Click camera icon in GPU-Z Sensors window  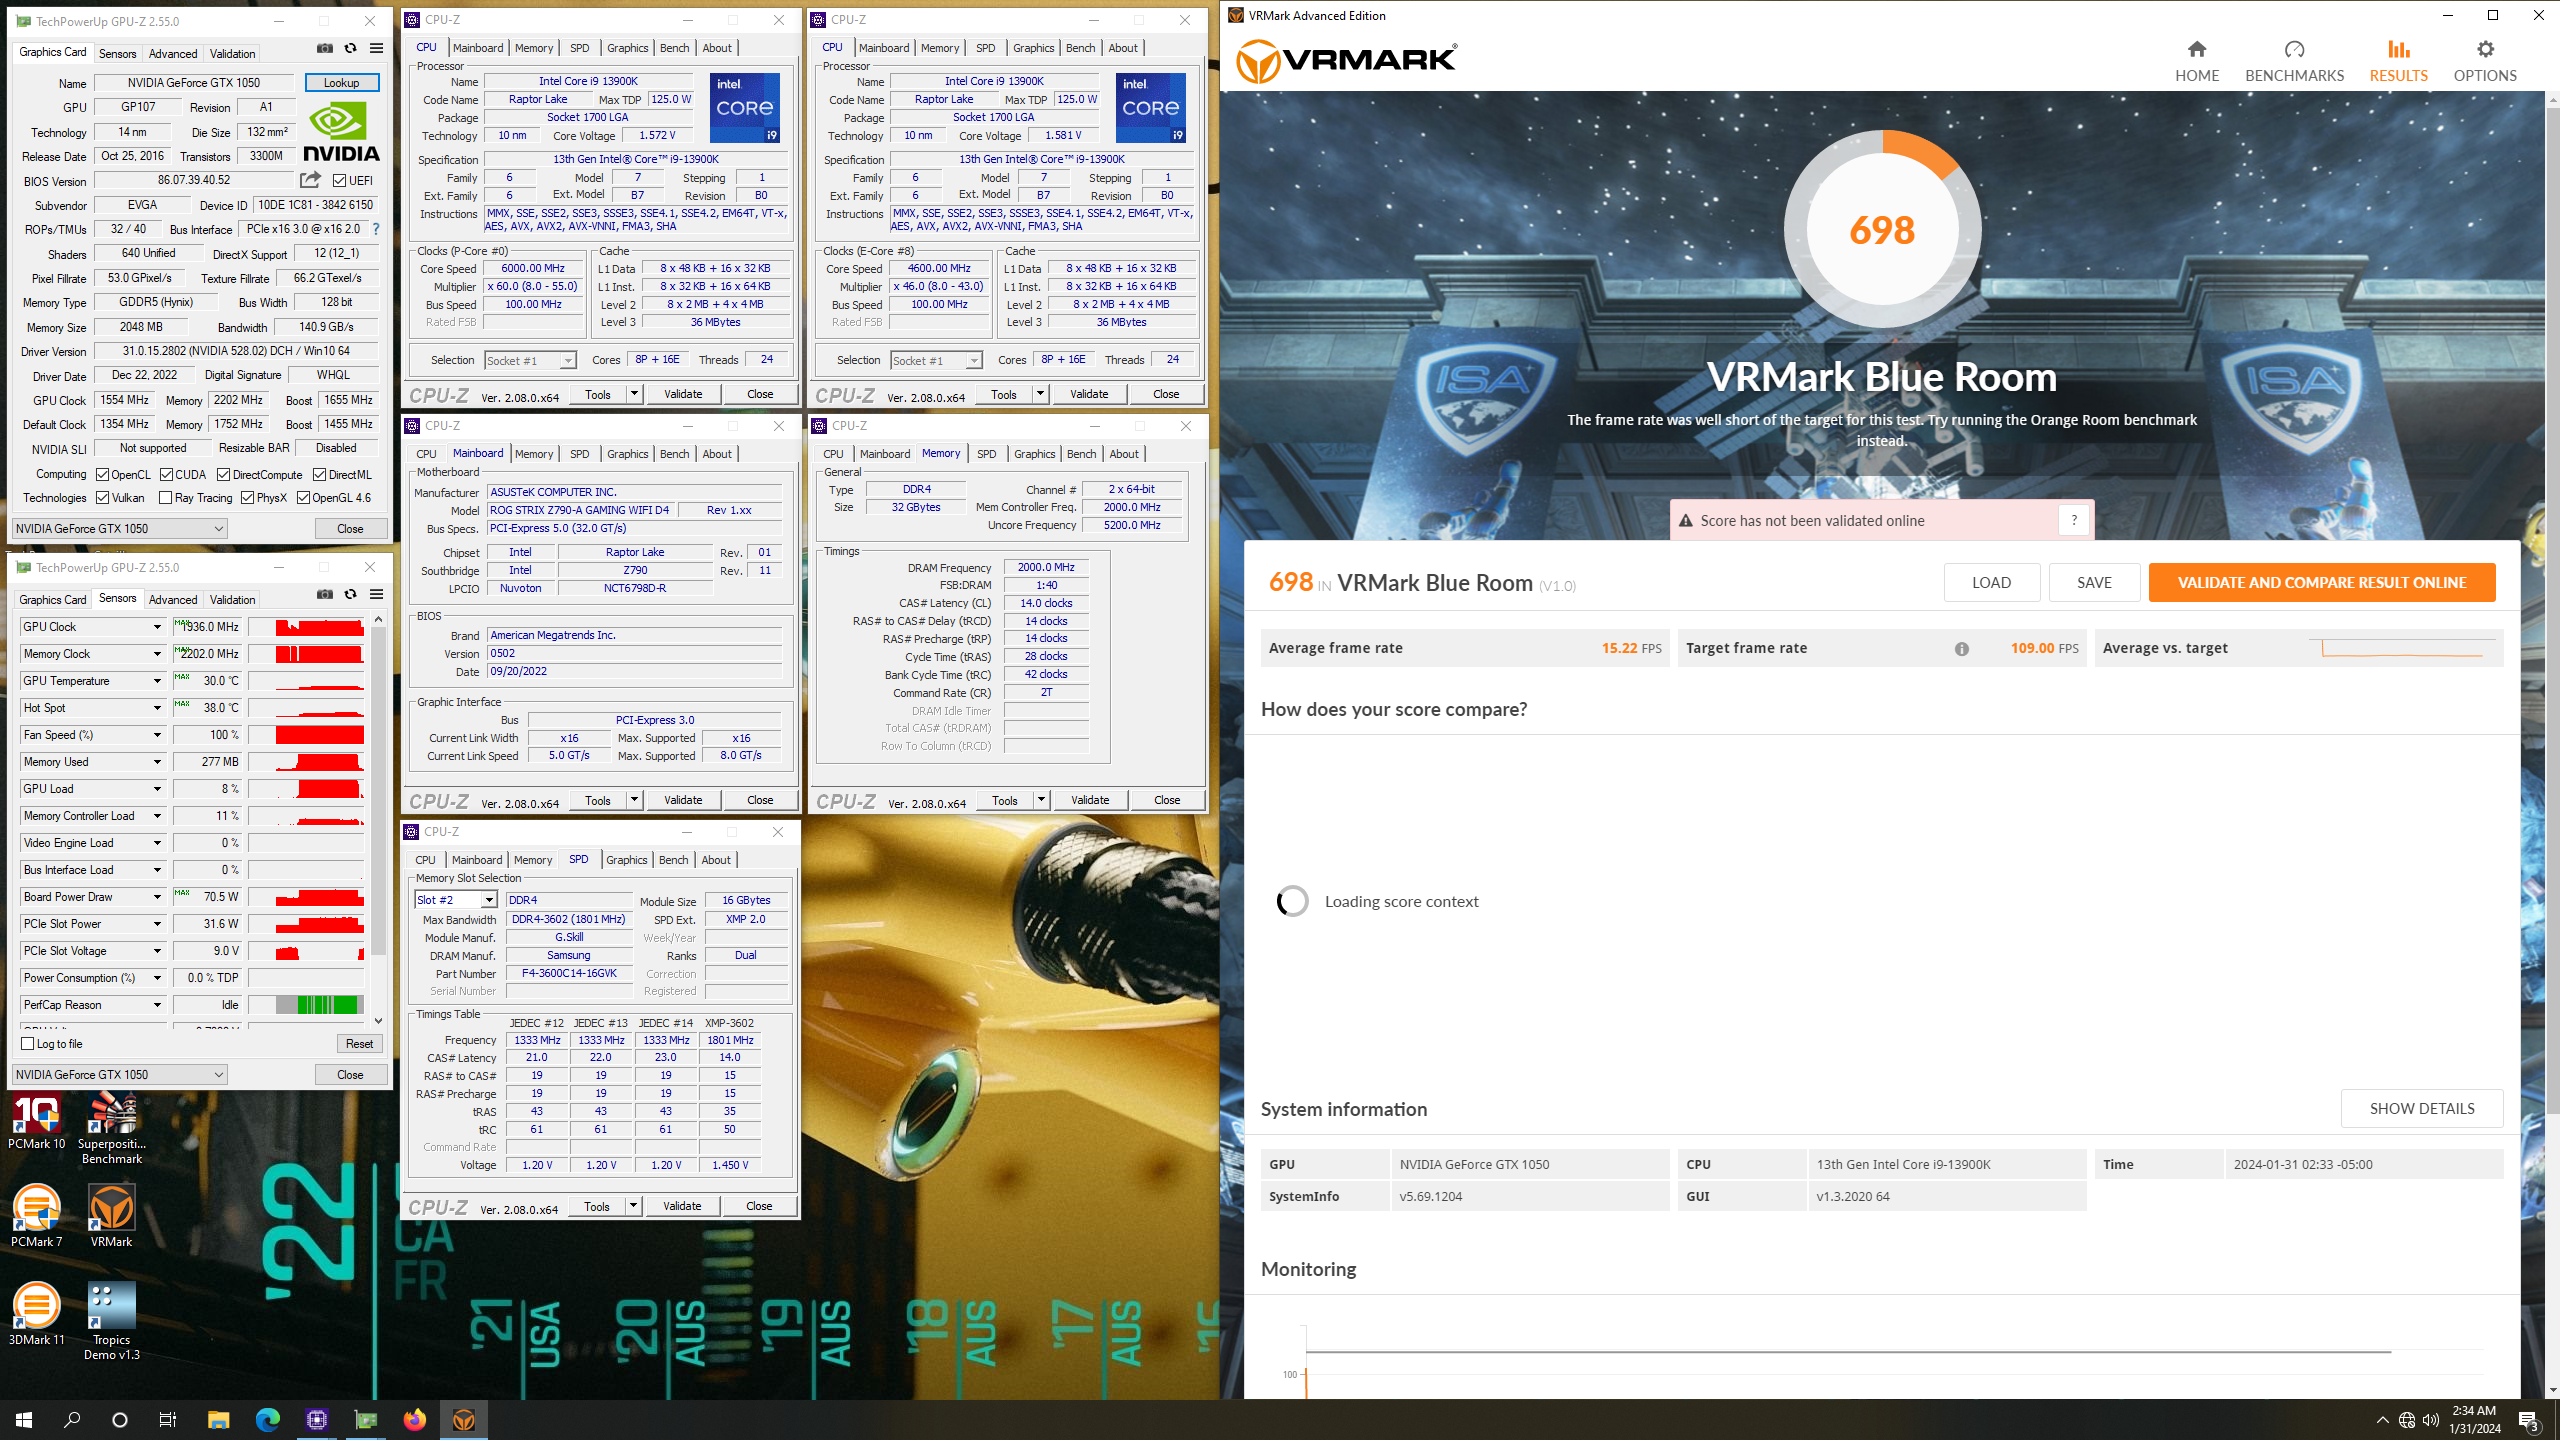325,594
